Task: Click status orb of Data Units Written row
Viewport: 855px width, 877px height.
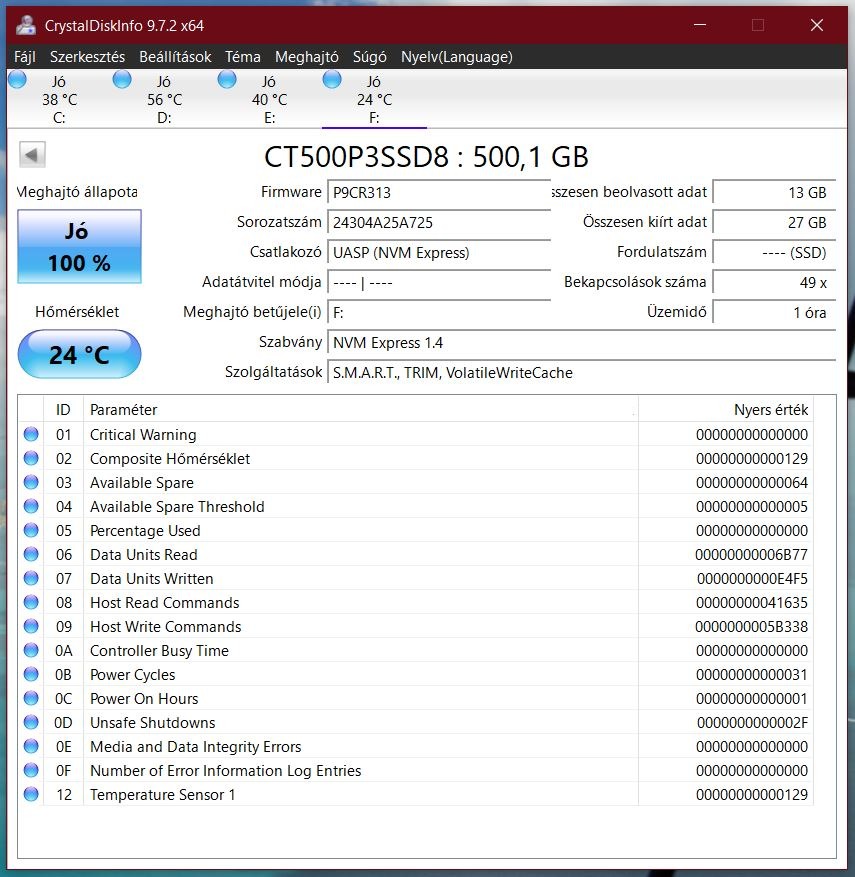Action: pos(31,578)
